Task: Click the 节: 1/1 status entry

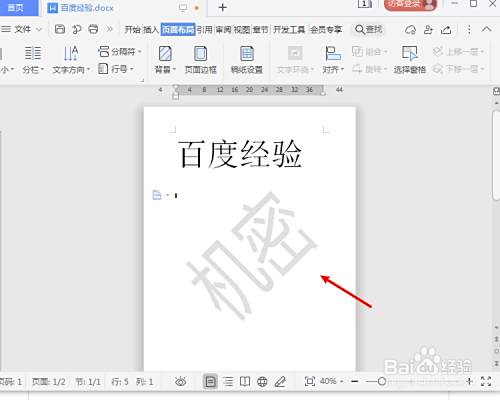Action: point(88,381)
